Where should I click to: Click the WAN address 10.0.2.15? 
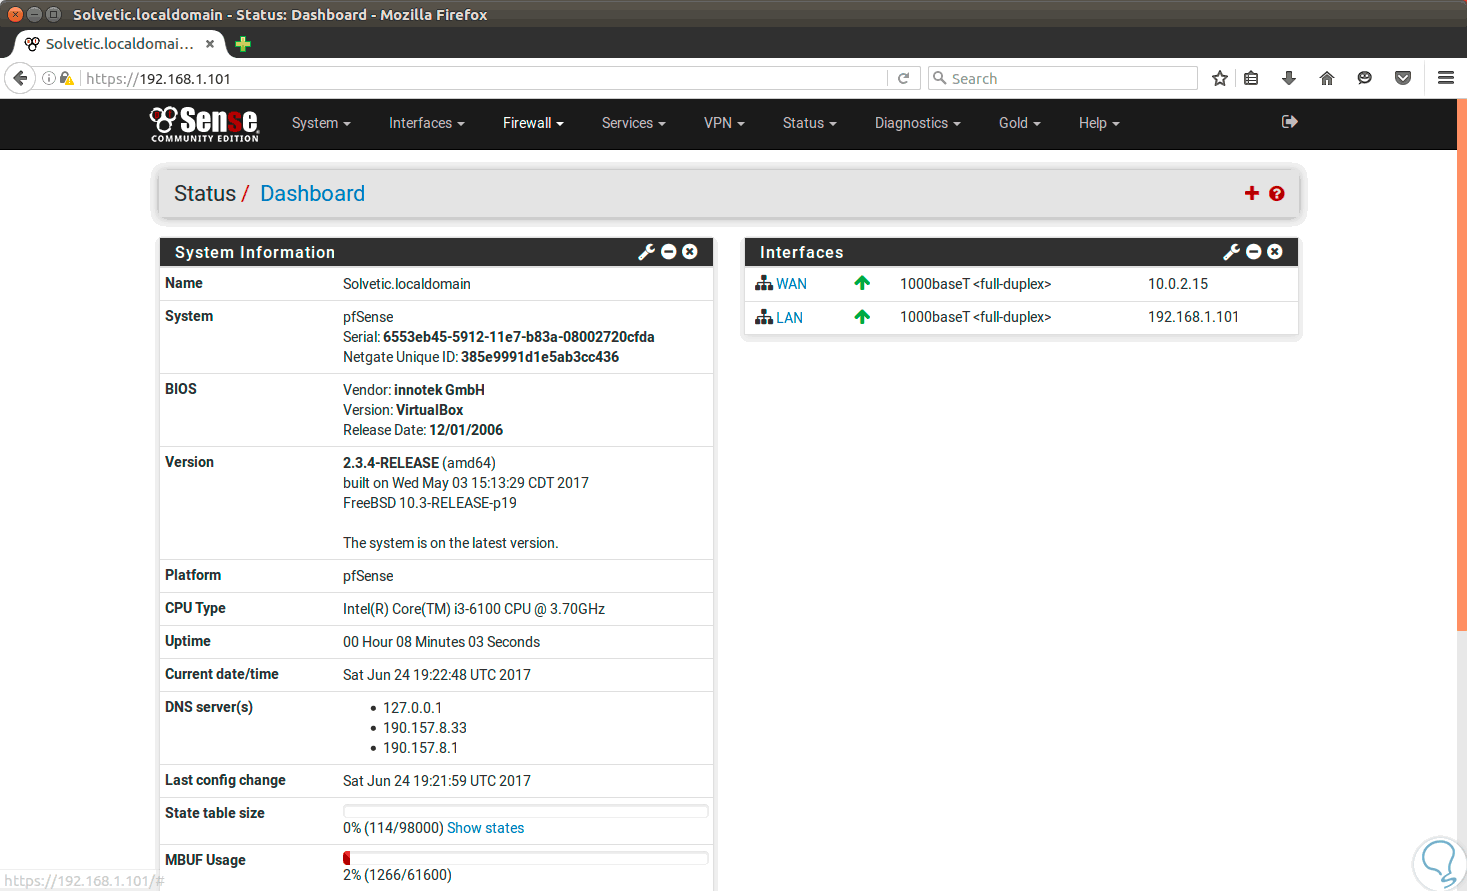(x=1178, y=284)
